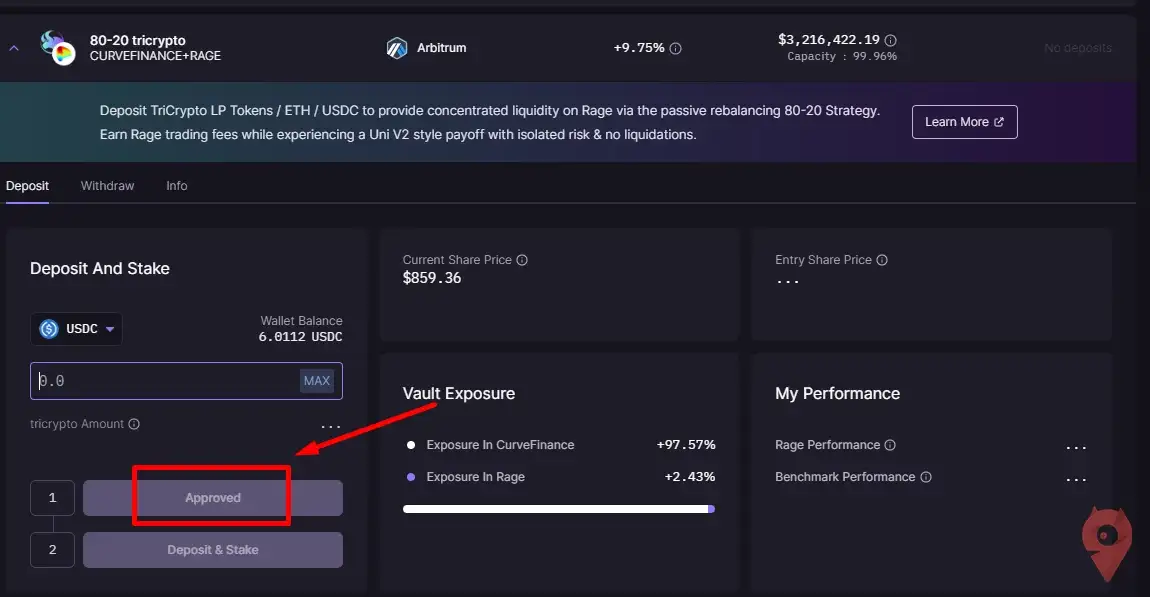
Task: Open the tricrypto Amount info icon
Action: tap(134, 424)
